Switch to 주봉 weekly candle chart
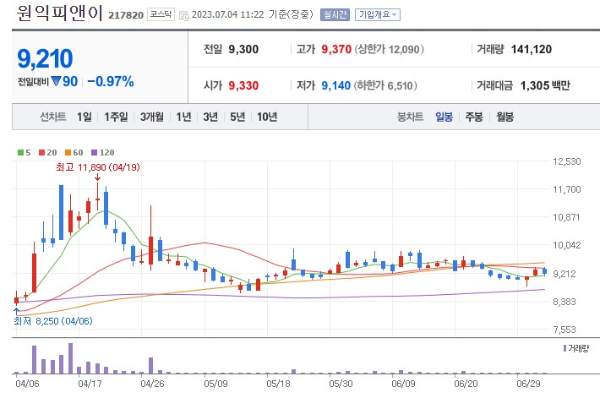 click(x=474, y=117)
